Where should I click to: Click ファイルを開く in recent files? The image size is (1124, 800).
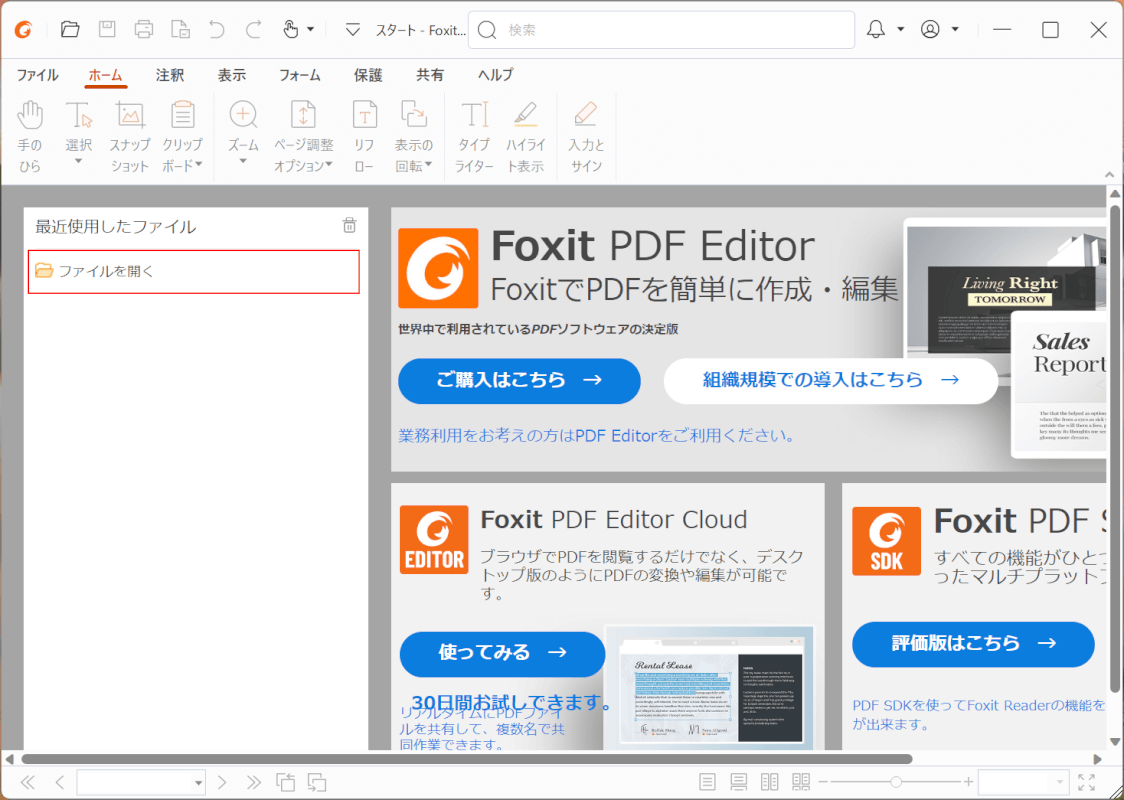click(194, 272)
